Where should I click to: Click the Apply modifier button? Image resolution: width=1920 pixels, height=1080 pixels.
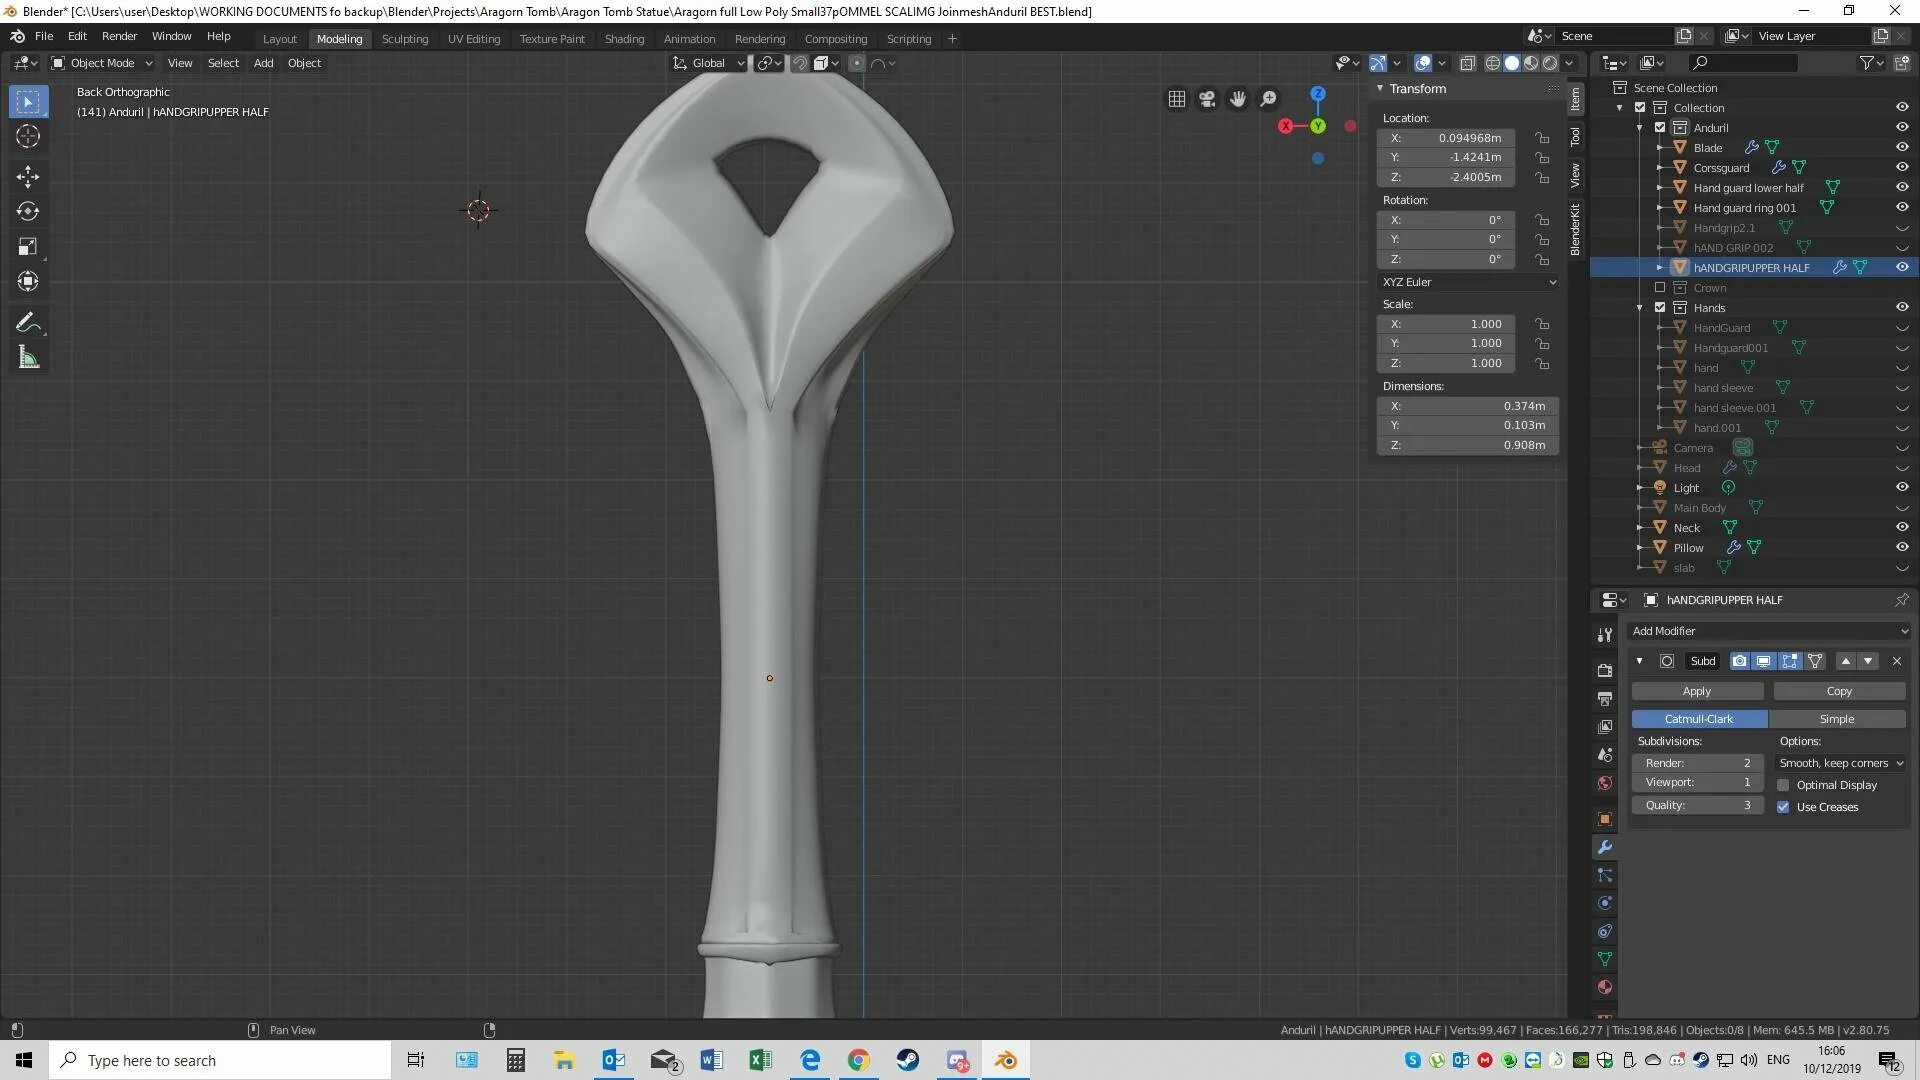1696,691
